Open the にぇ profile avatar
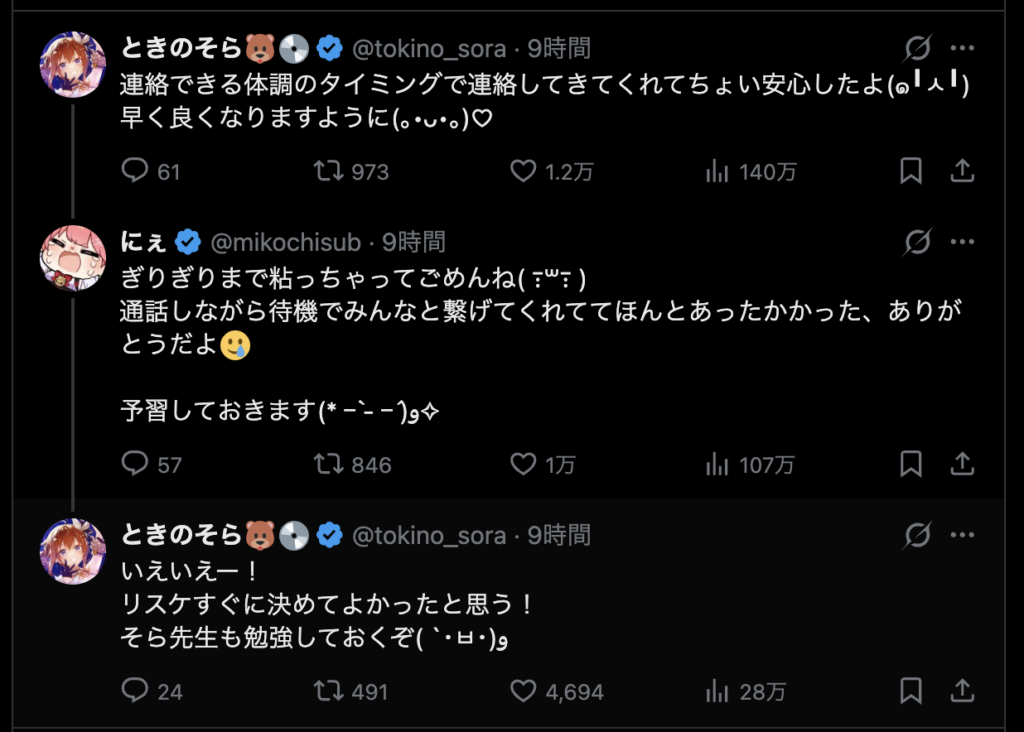1024x732 pixels. 72,258
